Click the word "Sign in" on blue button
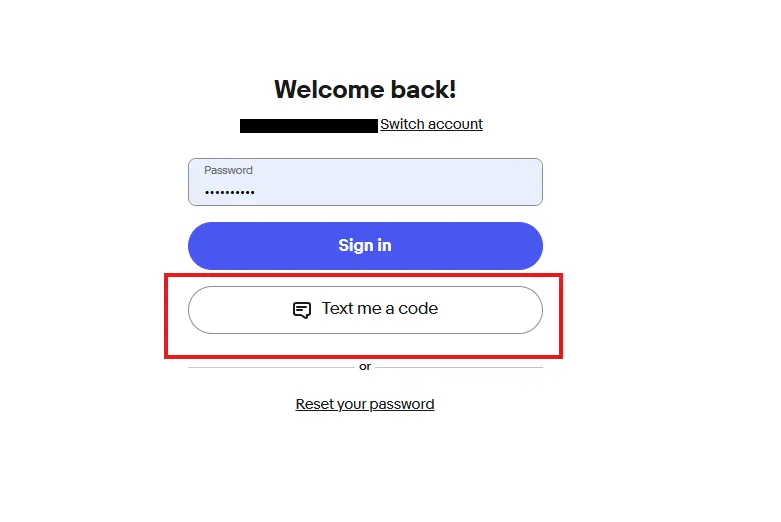781x522 pixels. click(365, 246)
